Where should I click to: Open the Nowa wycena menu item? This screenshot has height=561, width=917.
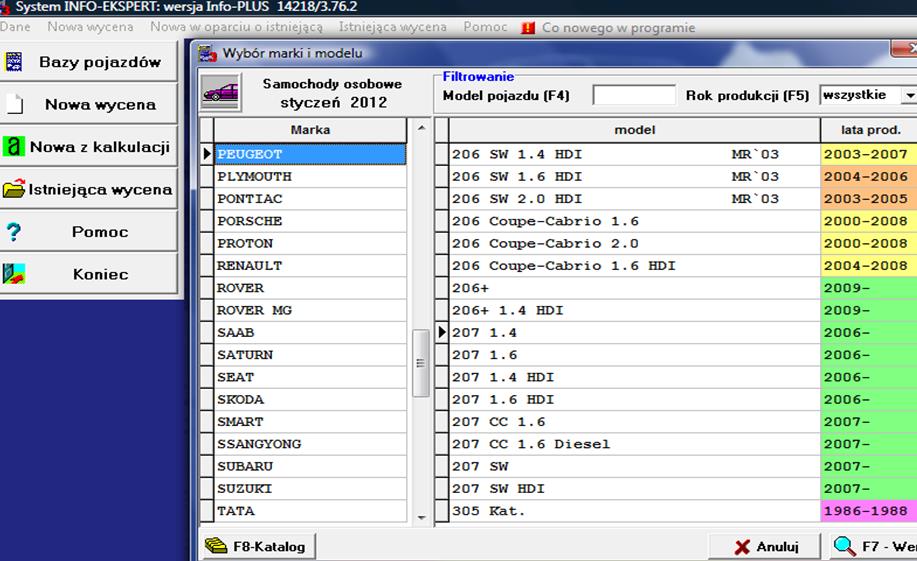pos(90,27)
